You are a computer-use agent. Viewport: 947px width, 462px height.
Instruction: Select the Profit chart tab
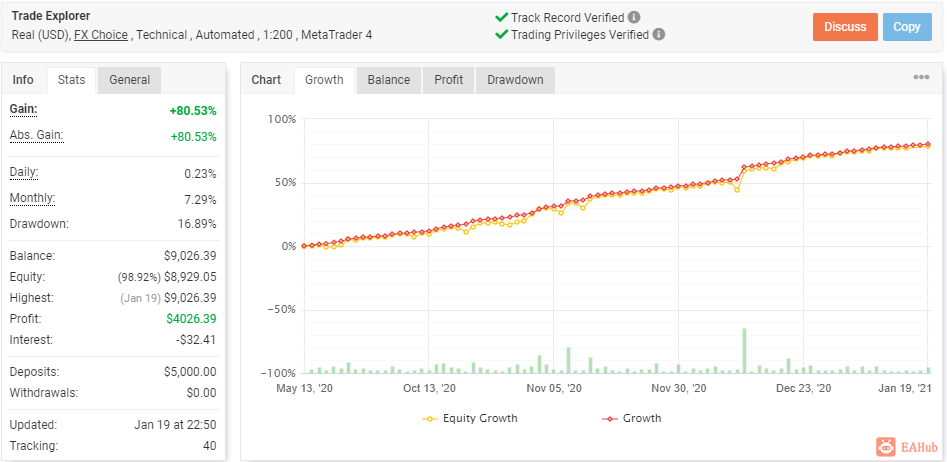pos(449,80)
